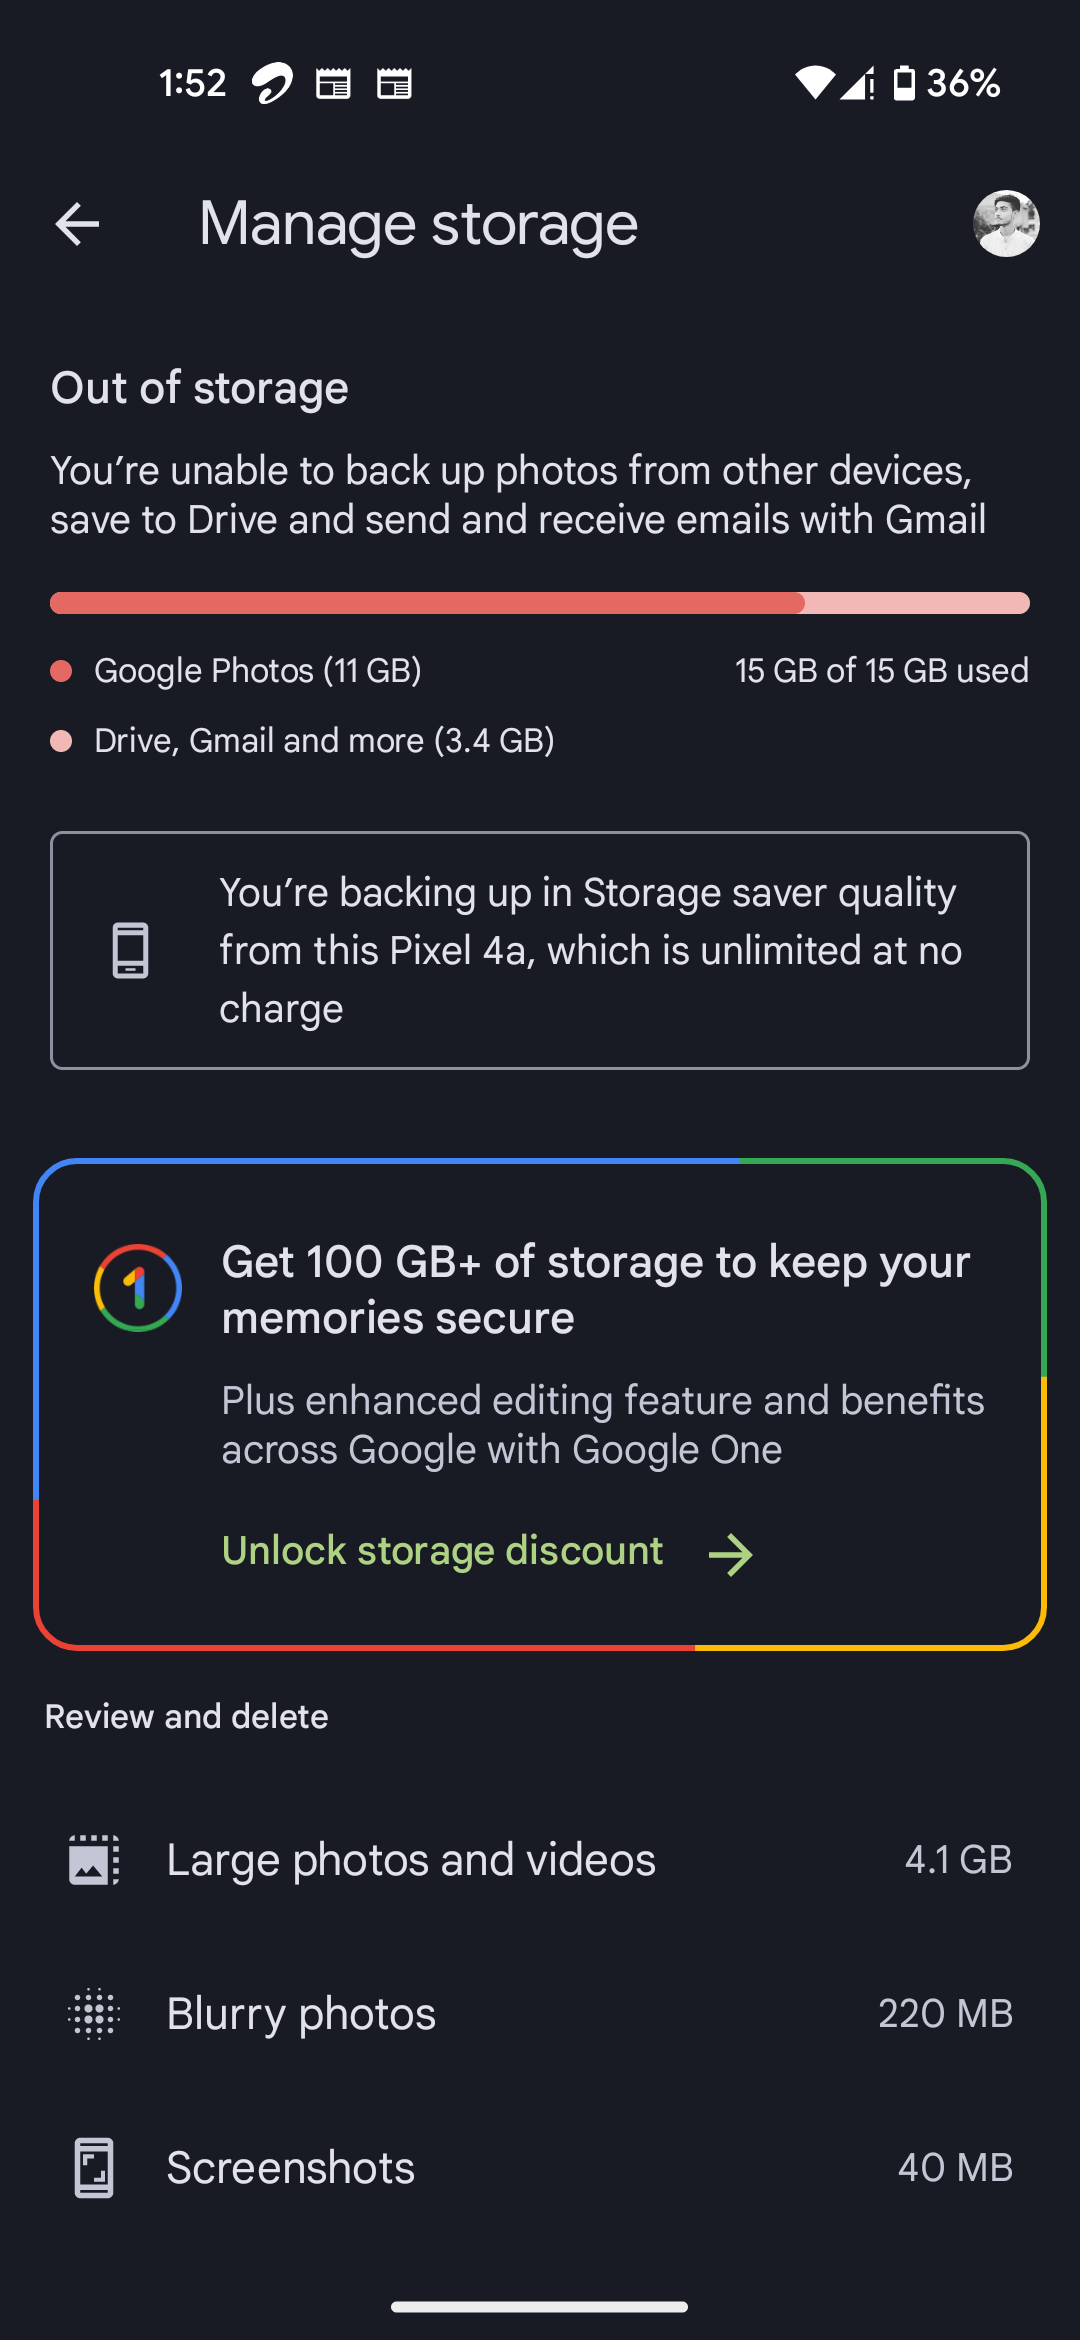
Task: Tap the Google One logo icon
Action: point(138,1288)
